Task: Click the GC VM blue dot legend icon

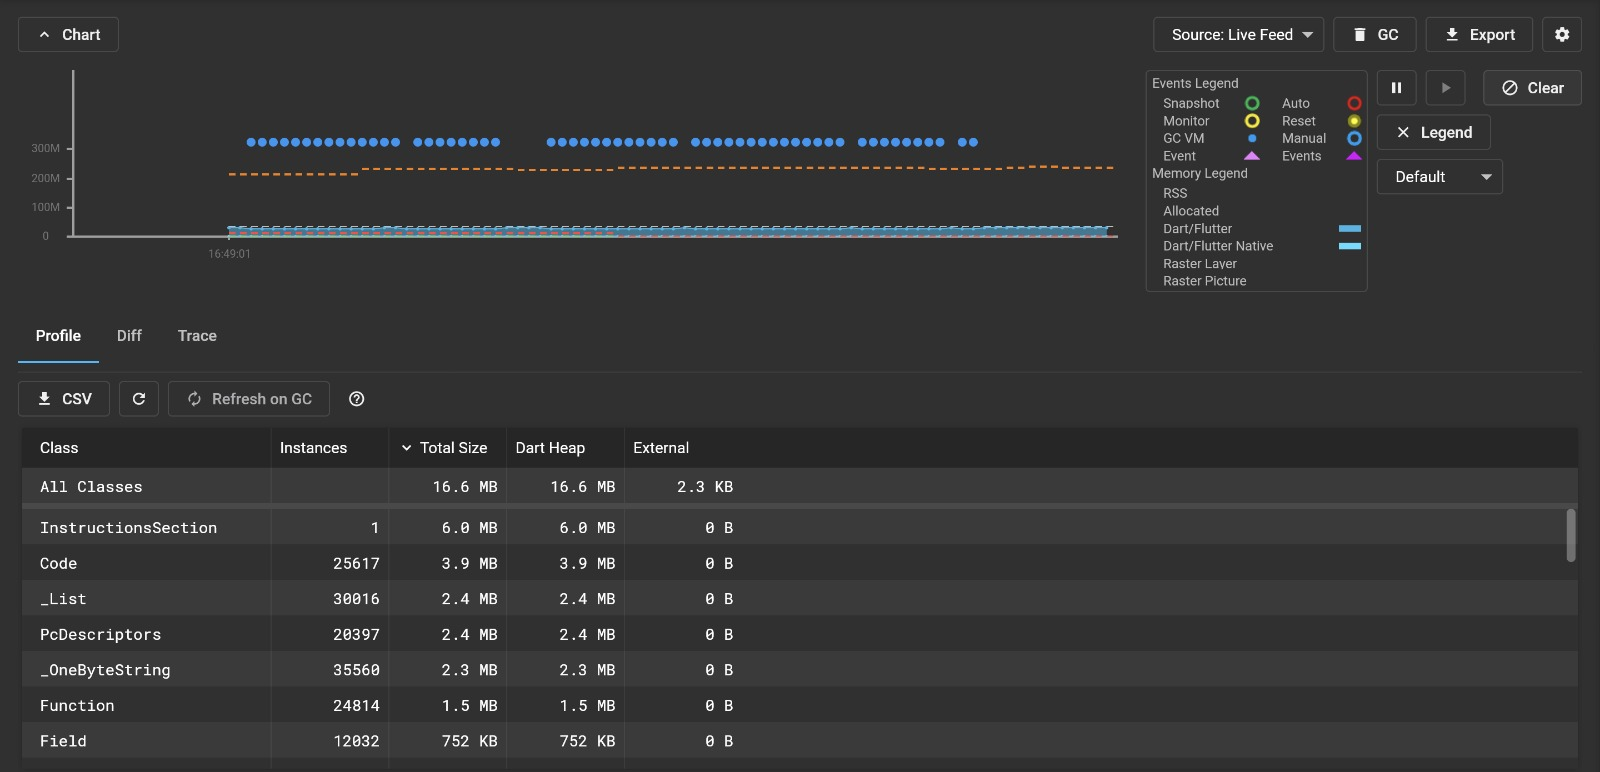Action: point(1252,138)
